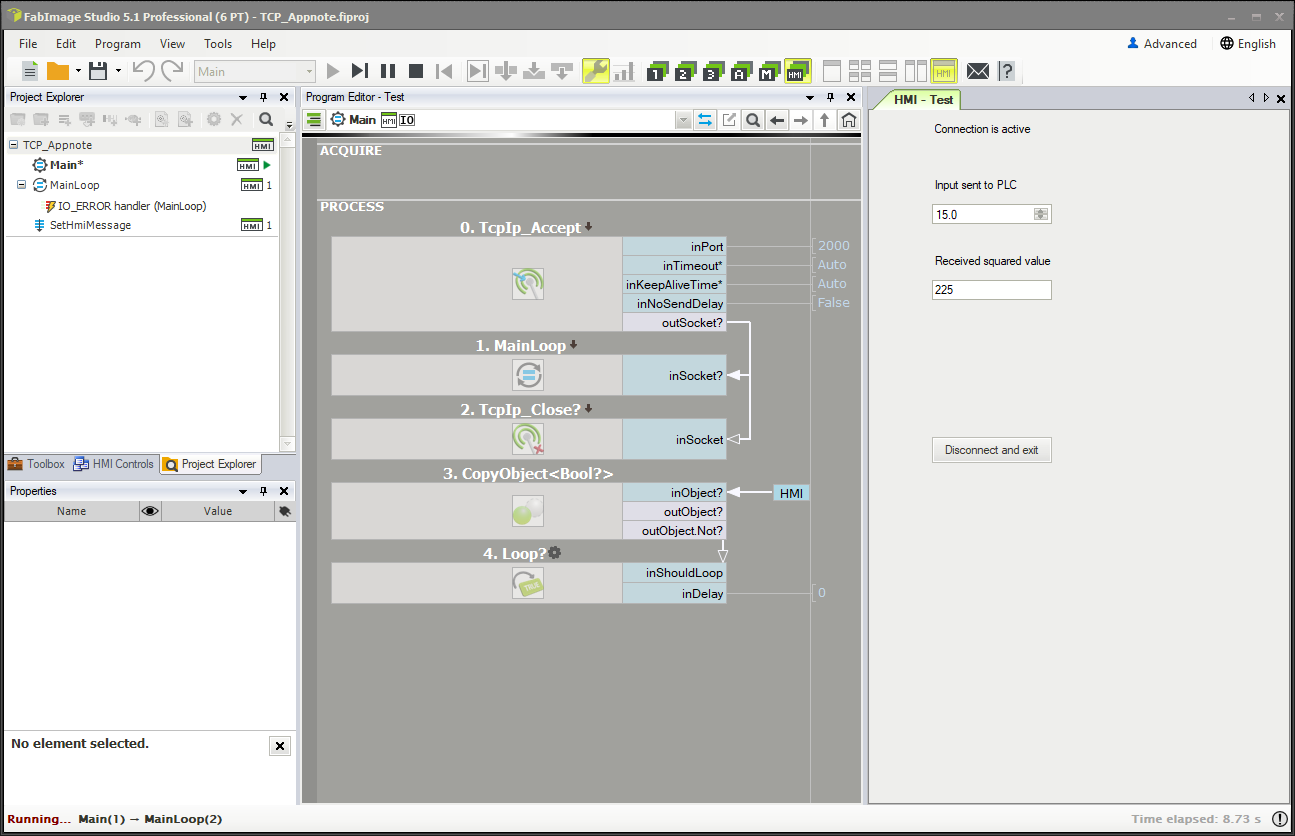Switch to layout preset 1 icon

pos(656,71)
